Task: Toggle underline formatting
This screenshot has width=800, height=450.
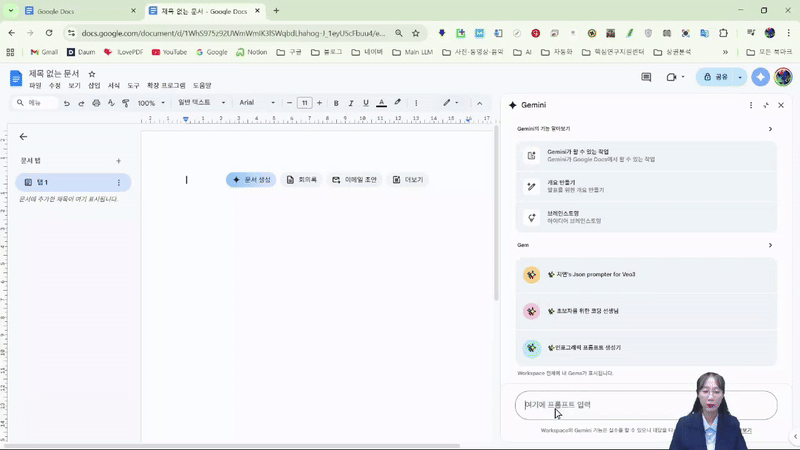Action: pyautogui.click(x=366, y=103)
